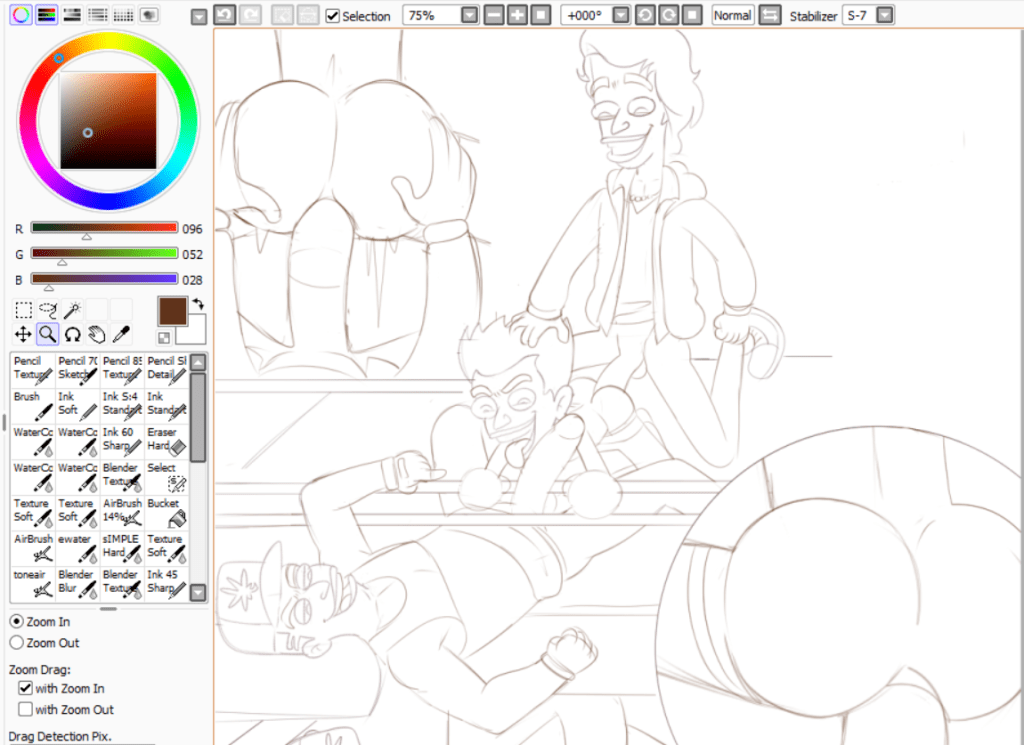Image resolution: width=1024 pixels, height=745 pixels.
Task: Click the brush panel scrollbar down arrow
Action: click(197, 592)
